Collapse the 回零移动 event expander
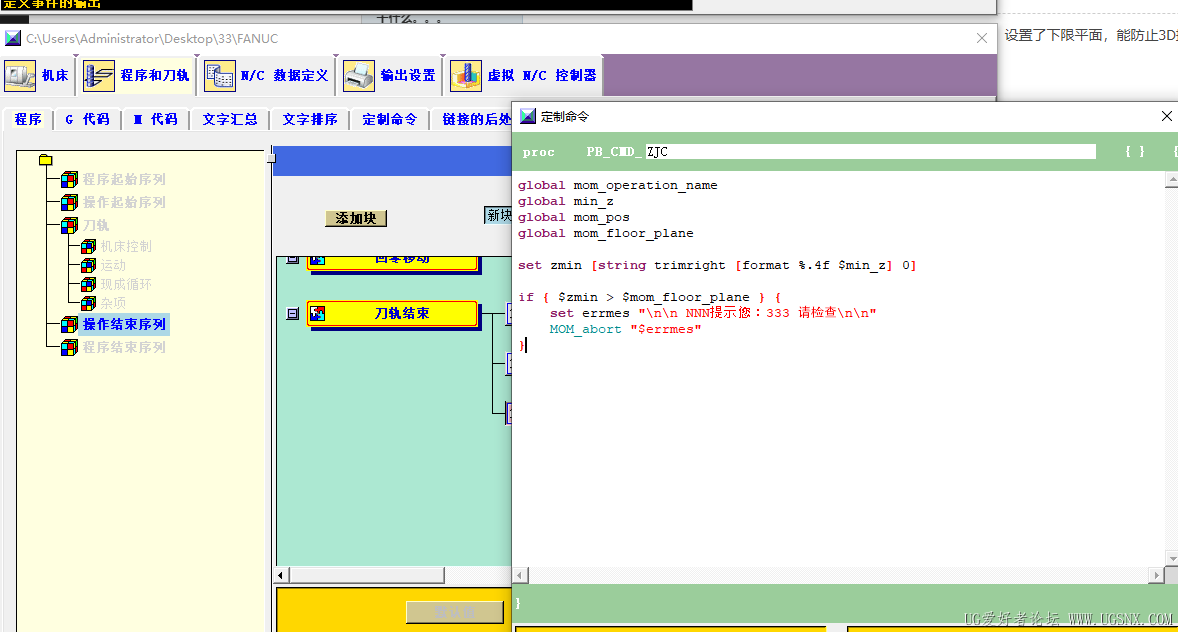The width and height of the screenshot is (1178, 632). [x=292, y=259]
